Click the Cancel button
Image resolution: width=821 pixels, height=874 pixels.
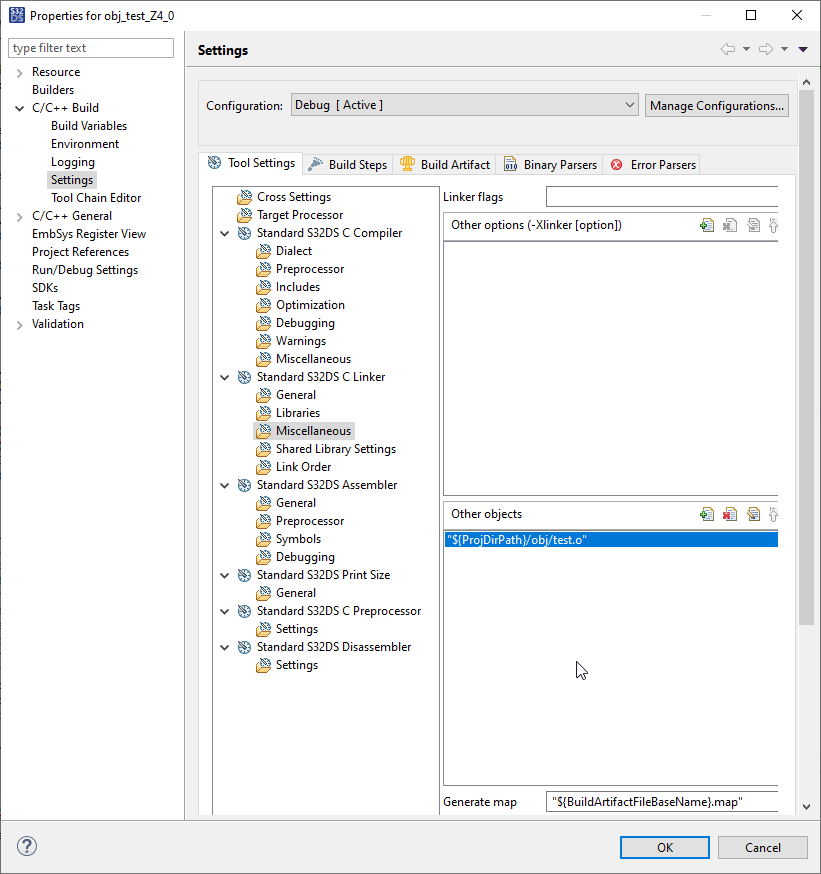[x=762, y=847]
